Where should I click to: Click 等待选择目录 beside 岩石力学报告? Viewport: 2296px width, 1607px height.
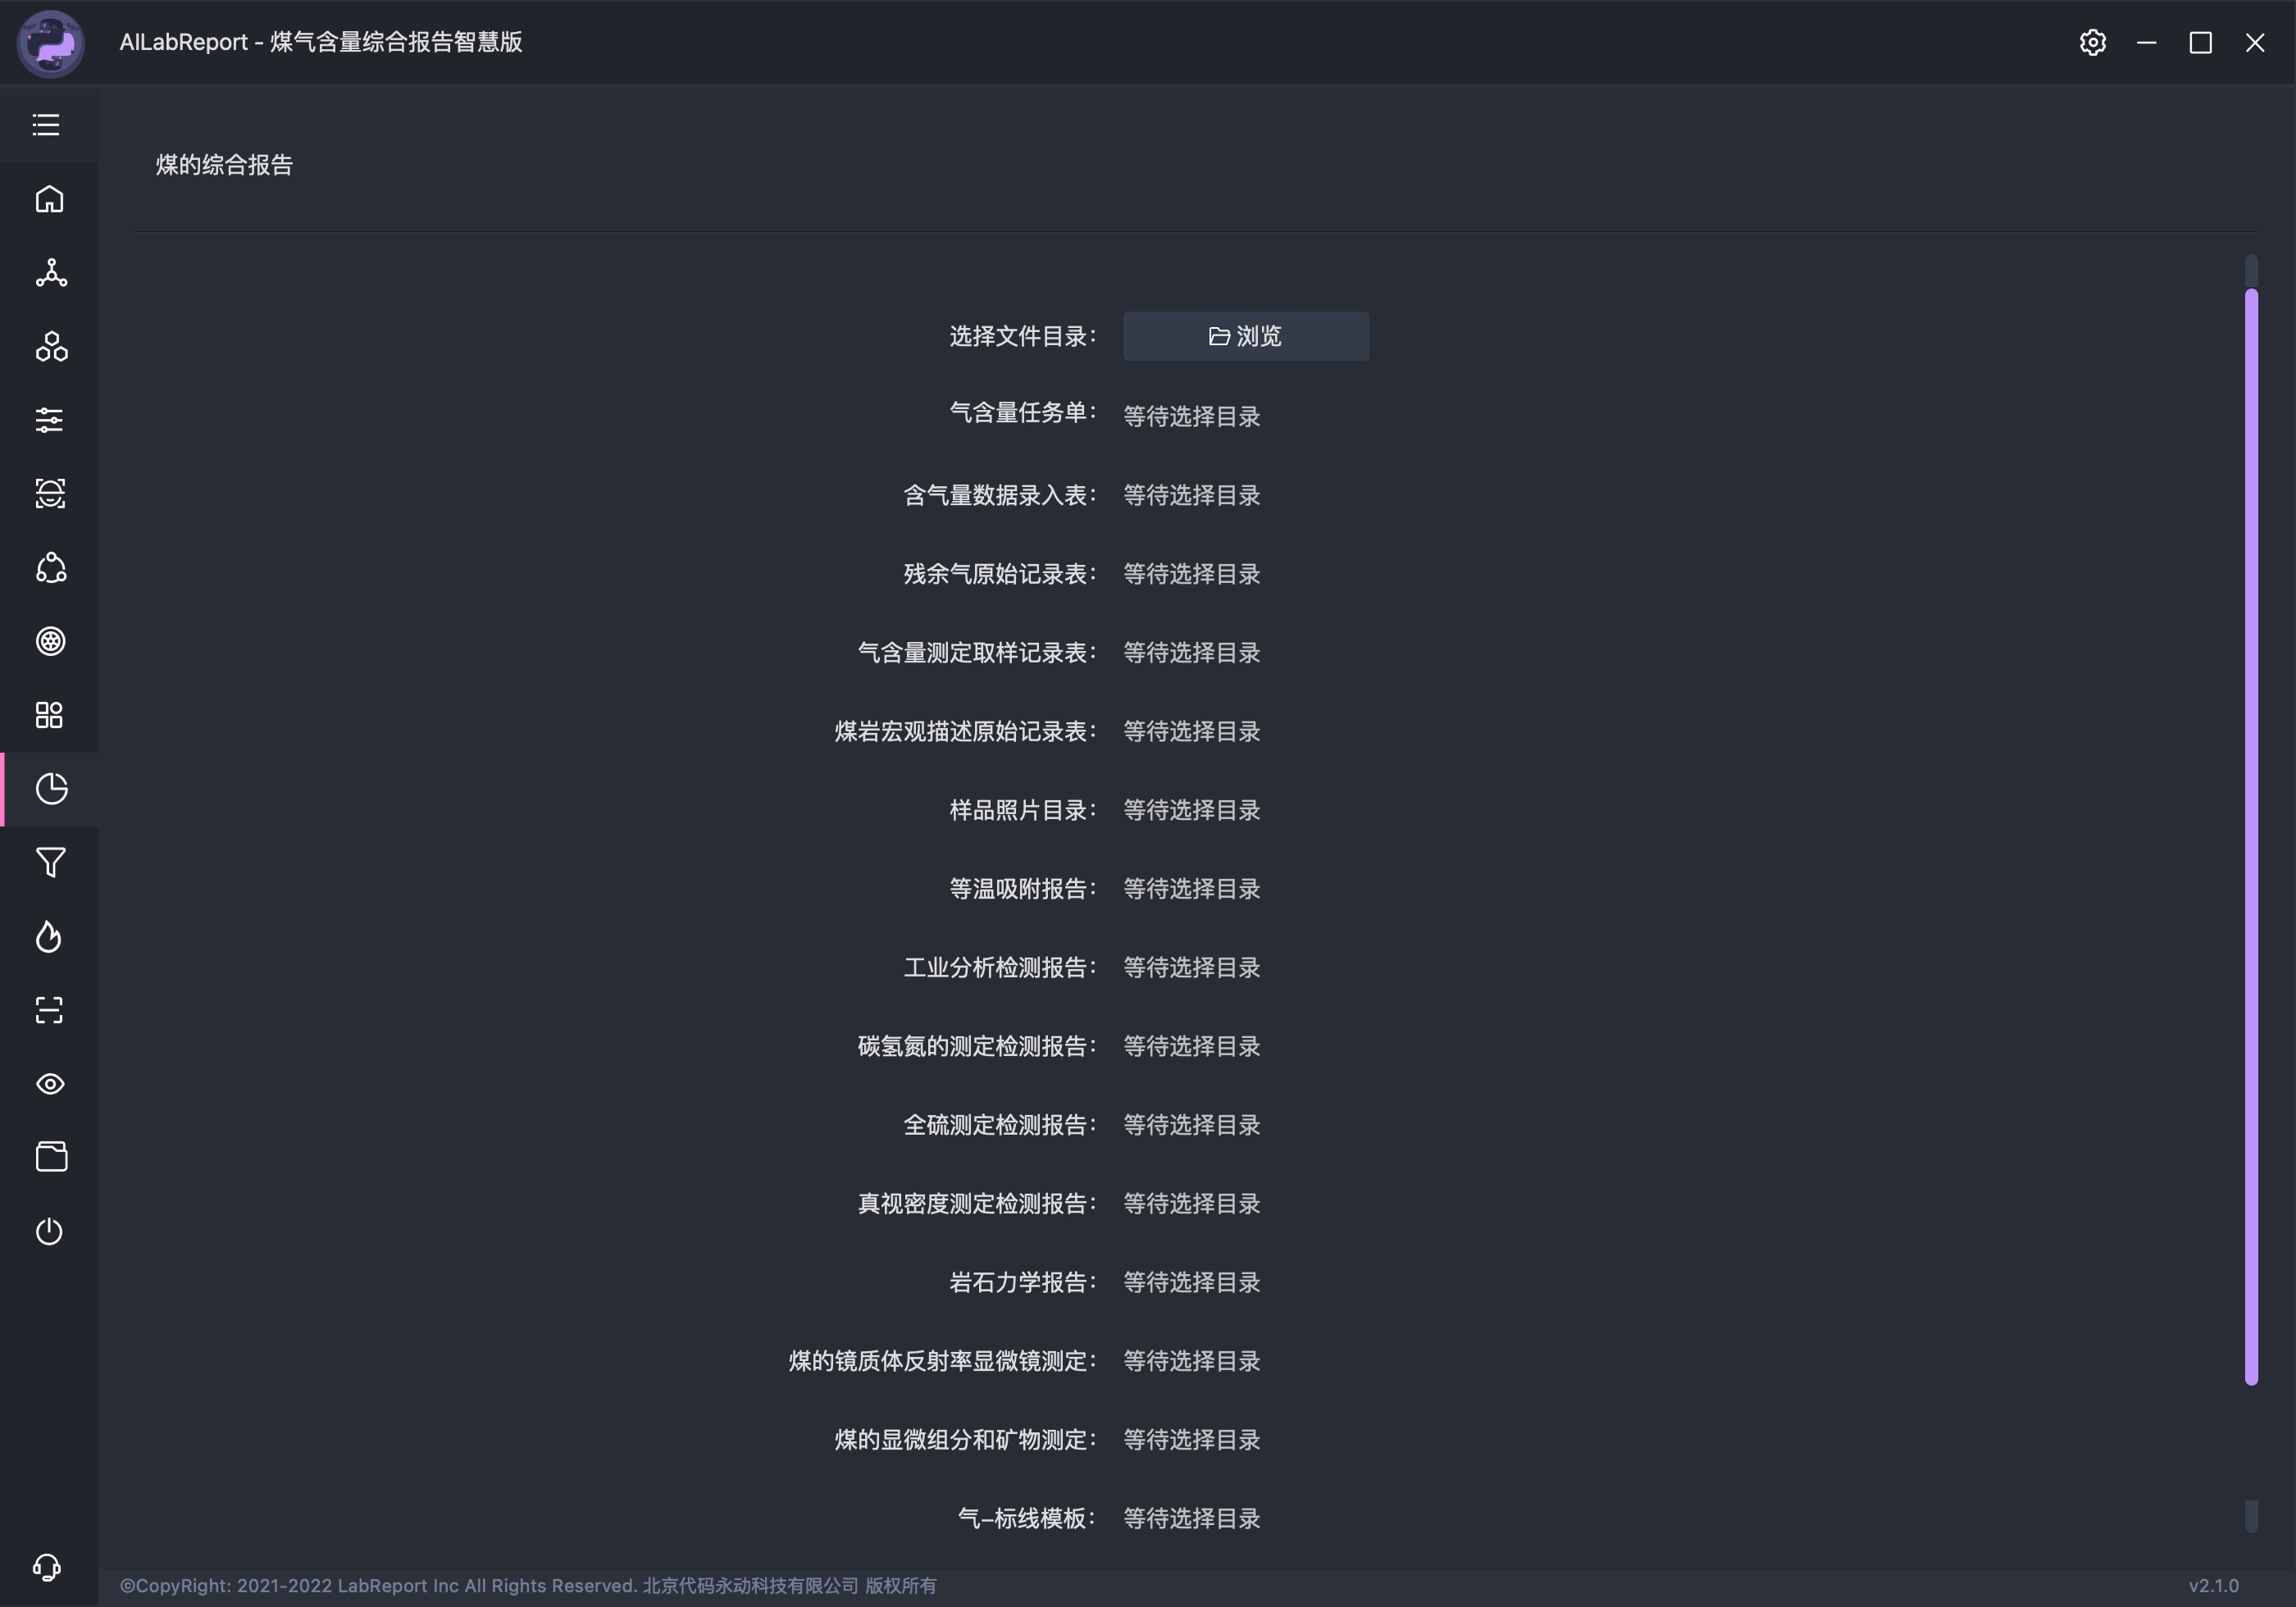1191,1282
